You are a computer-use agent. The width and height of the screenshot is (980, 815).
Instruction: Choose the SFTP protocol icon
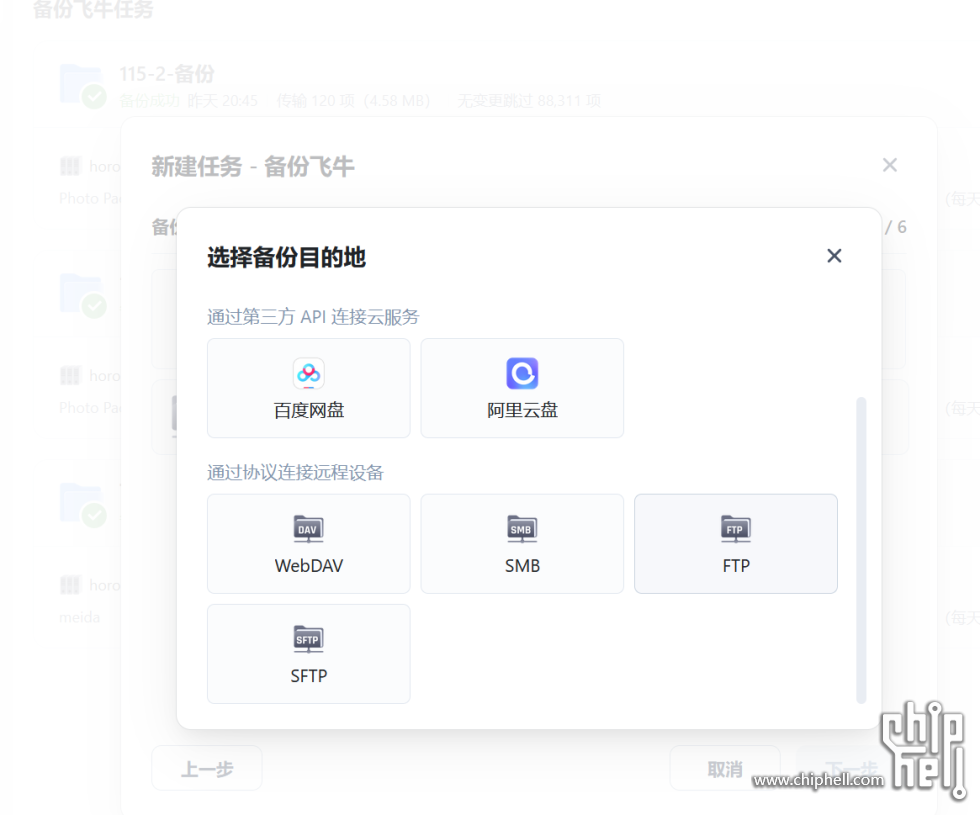tap(309, 639)
